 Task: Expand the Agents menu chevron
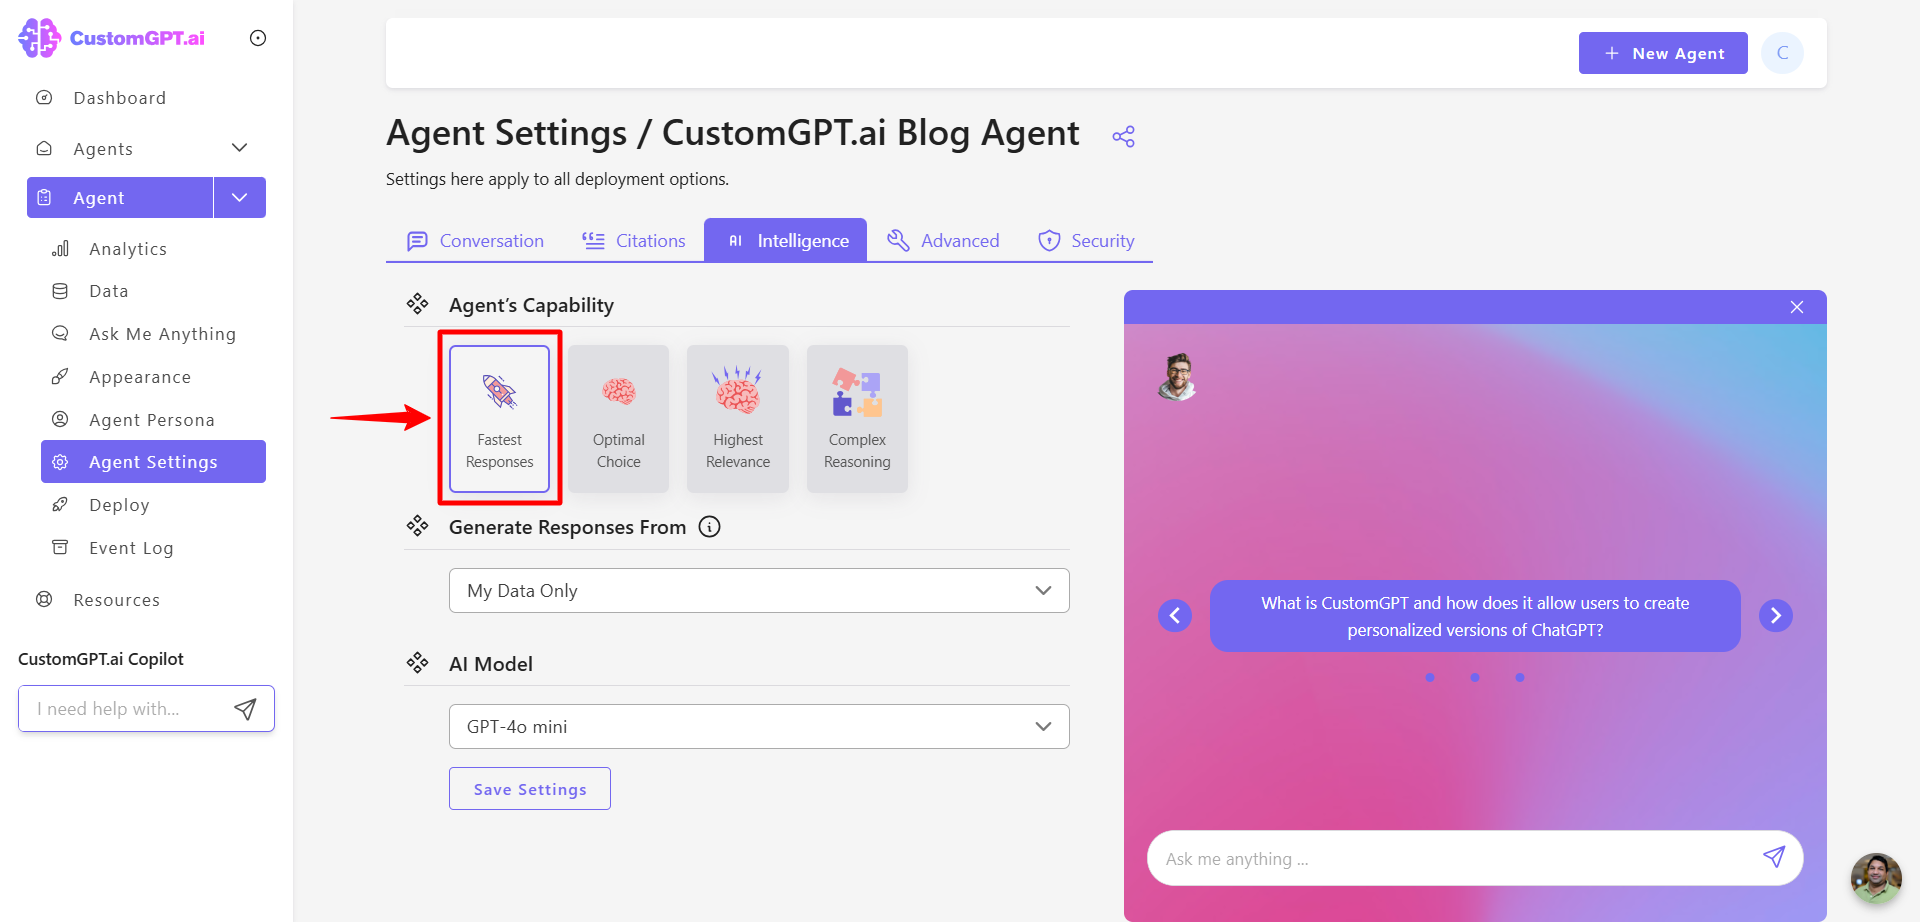pyautogui.click(x=240, y=148)
